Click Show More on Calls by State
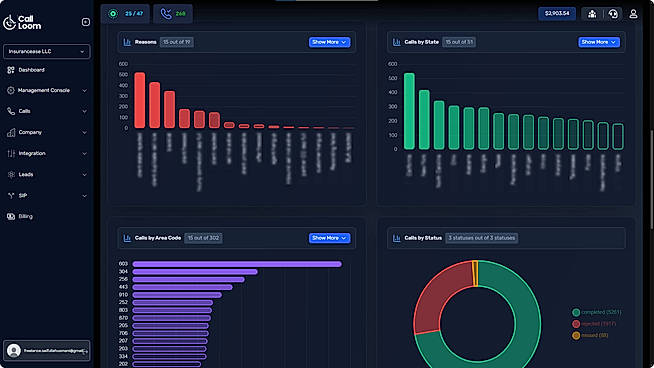The height and width of the screenshot is (368, 654). point(599,42)
